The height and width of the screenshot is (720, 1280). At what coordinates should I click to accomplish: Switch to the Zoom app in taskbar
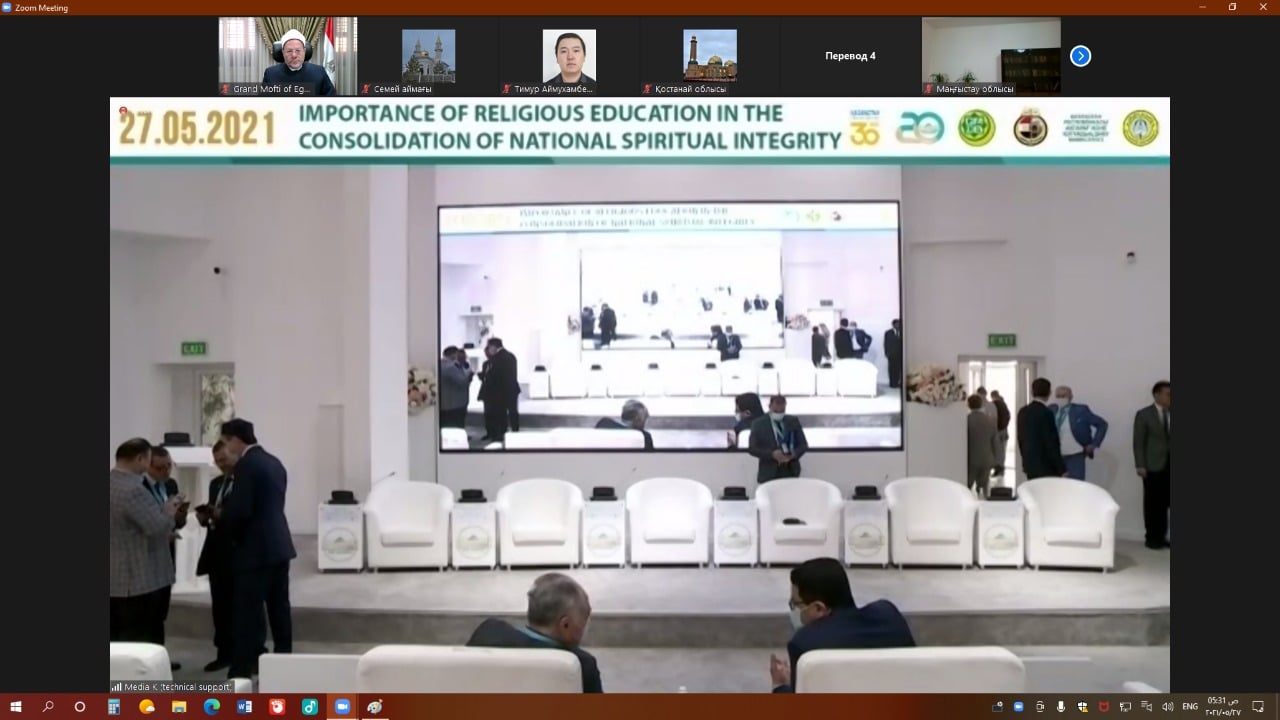coord(342,707)
